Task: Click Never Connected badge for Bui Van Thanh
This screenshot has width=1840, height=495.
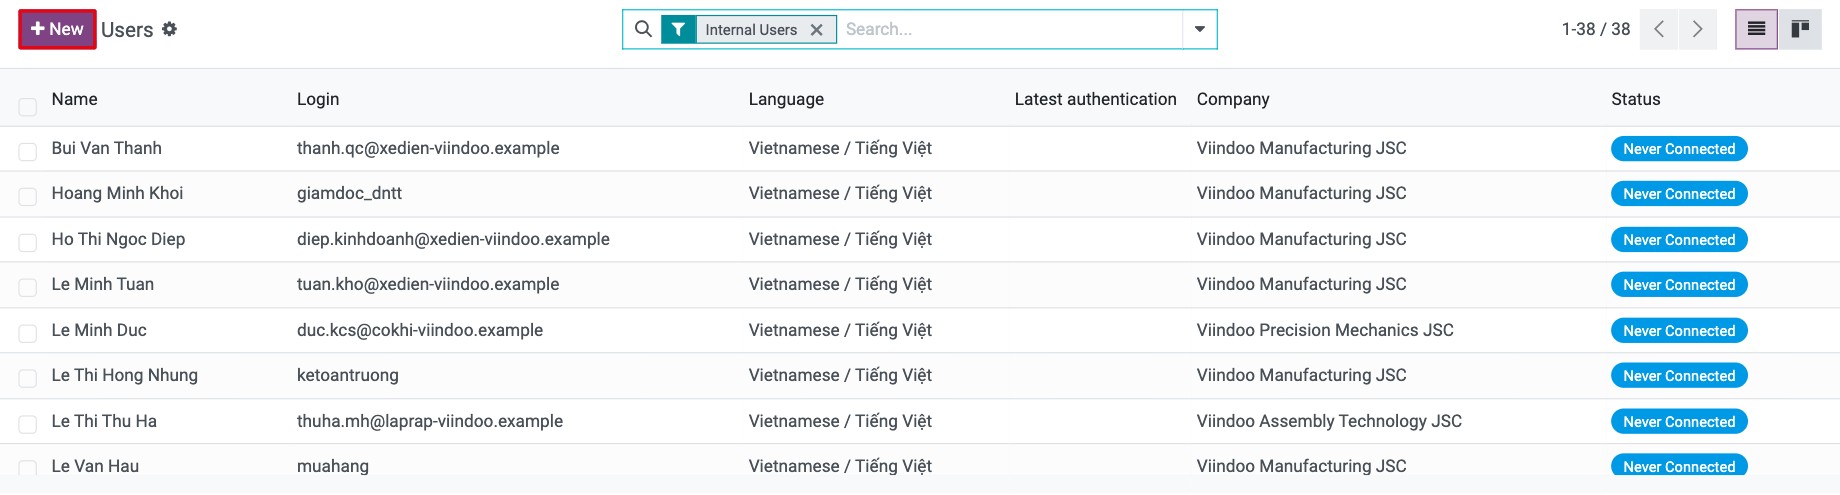Action: click(1679, 149)
